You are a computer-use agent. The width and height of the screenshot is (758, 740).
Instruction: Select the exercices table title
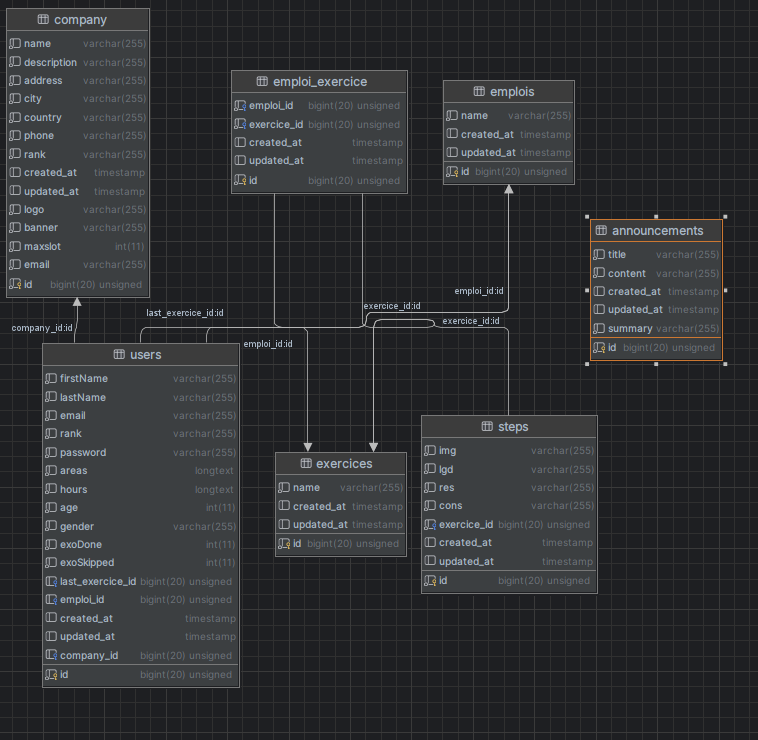[344, 464]
